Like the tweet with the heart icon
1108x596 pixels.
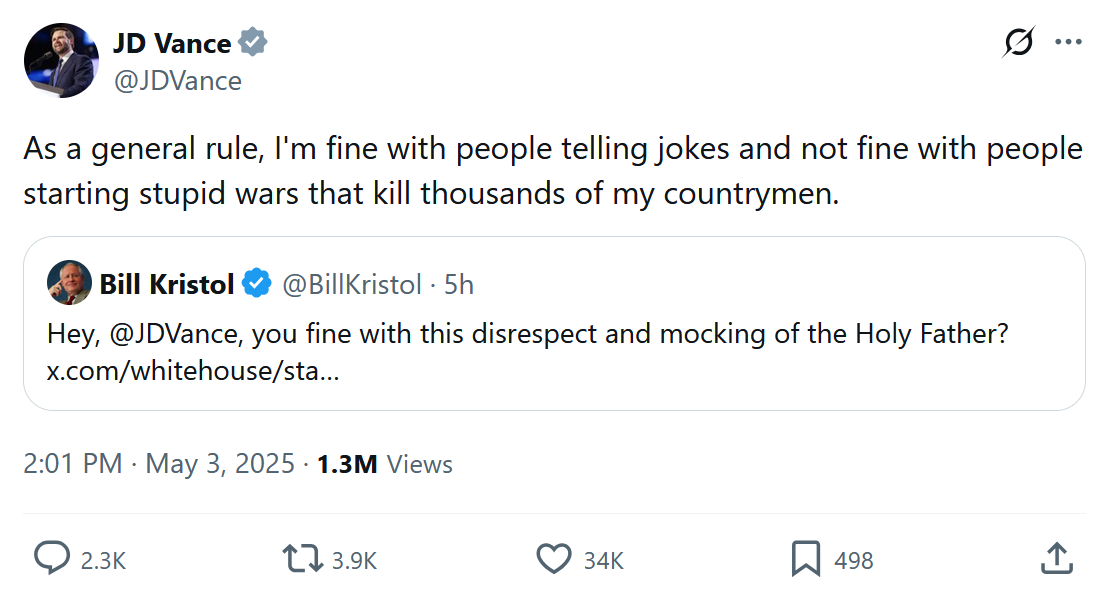point(553,558)
